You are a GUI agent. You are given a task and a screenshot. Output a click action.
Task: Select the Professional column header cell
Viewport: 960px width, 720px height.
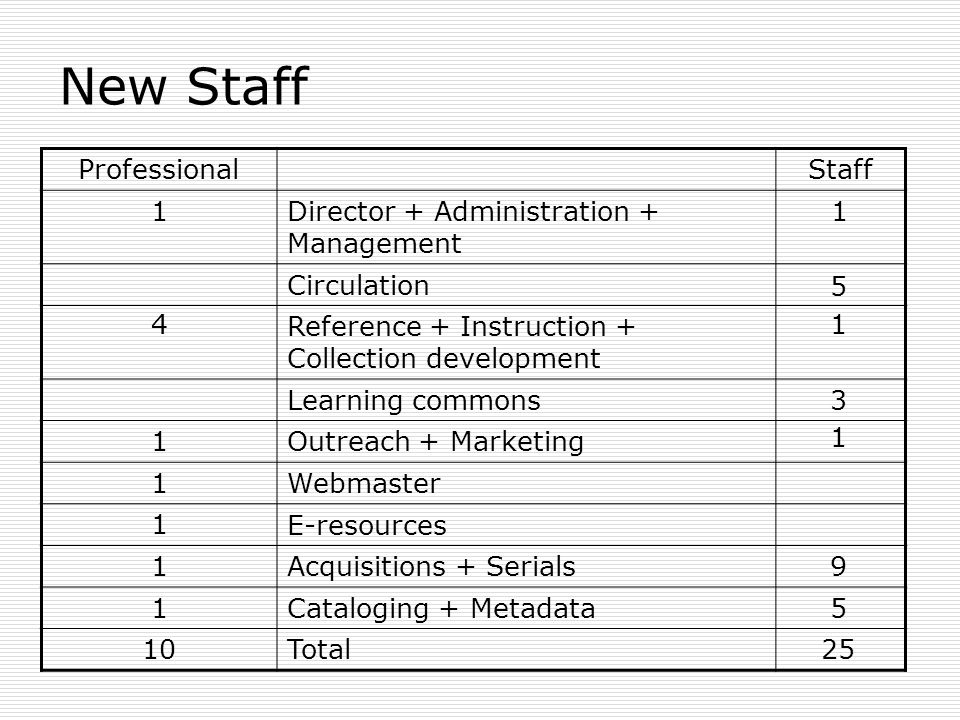(x=159, y=170)
